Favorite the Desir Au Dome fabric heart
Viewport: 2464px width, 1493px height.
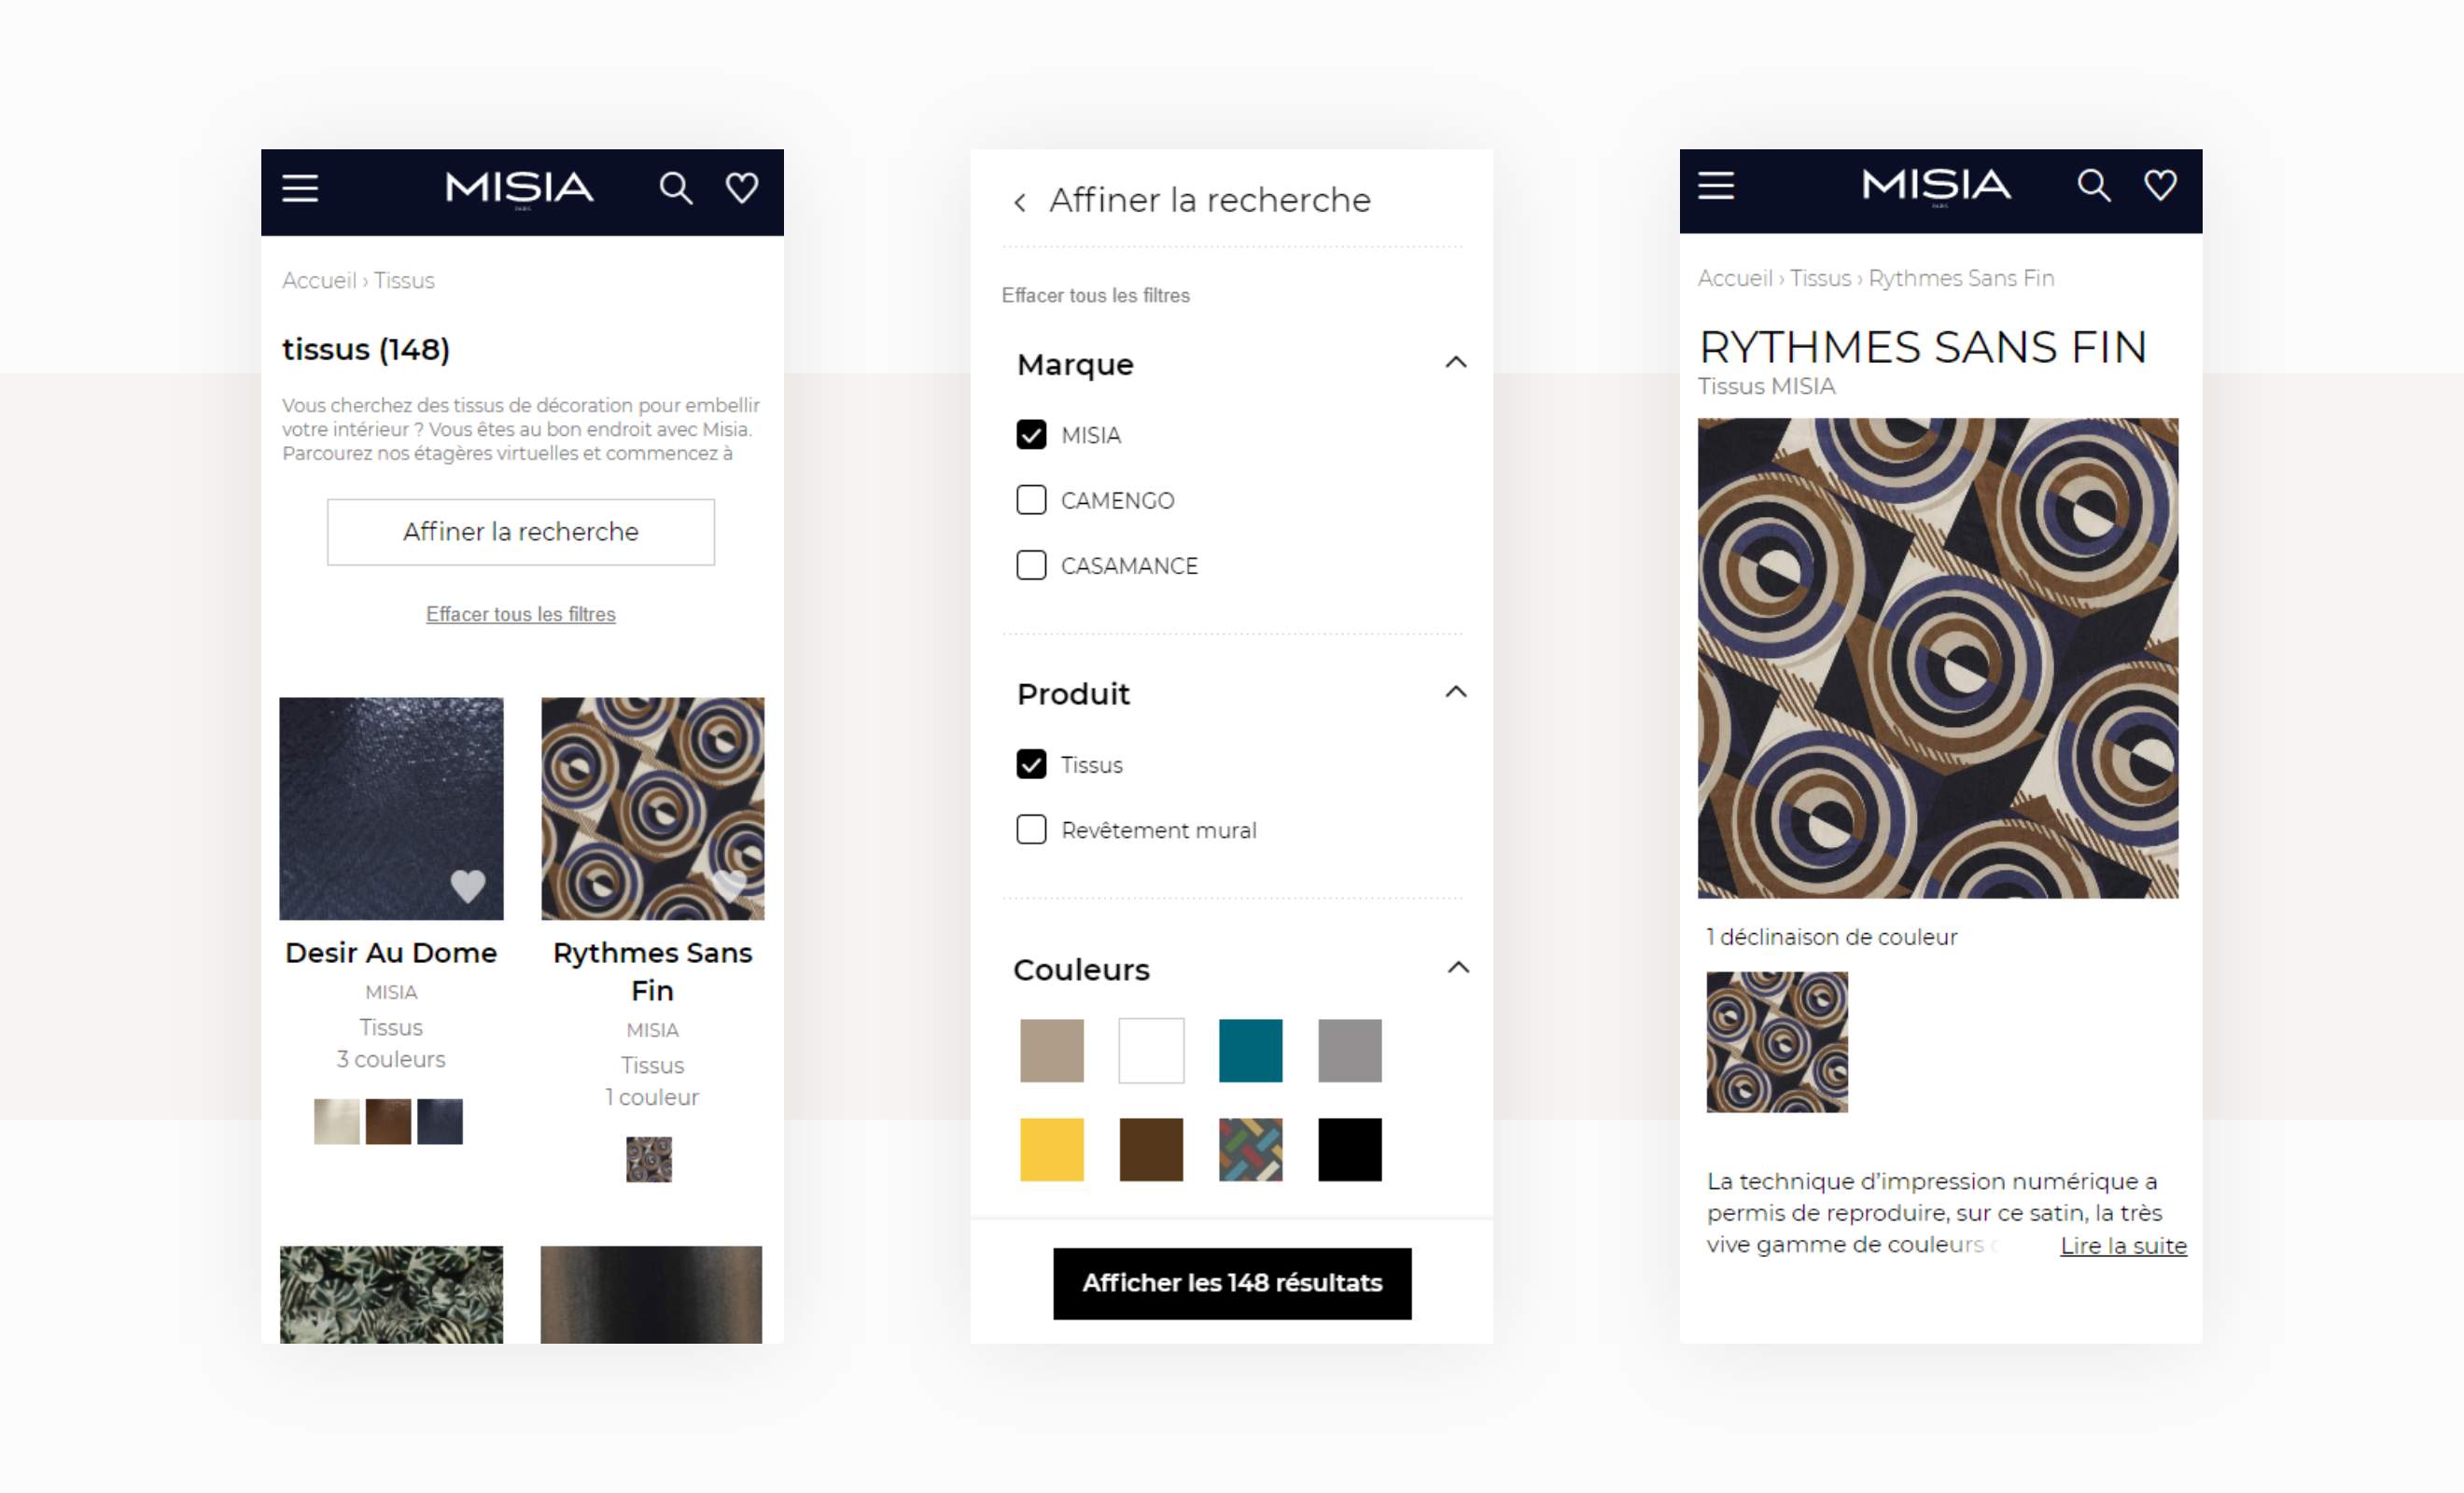(467, 885)
